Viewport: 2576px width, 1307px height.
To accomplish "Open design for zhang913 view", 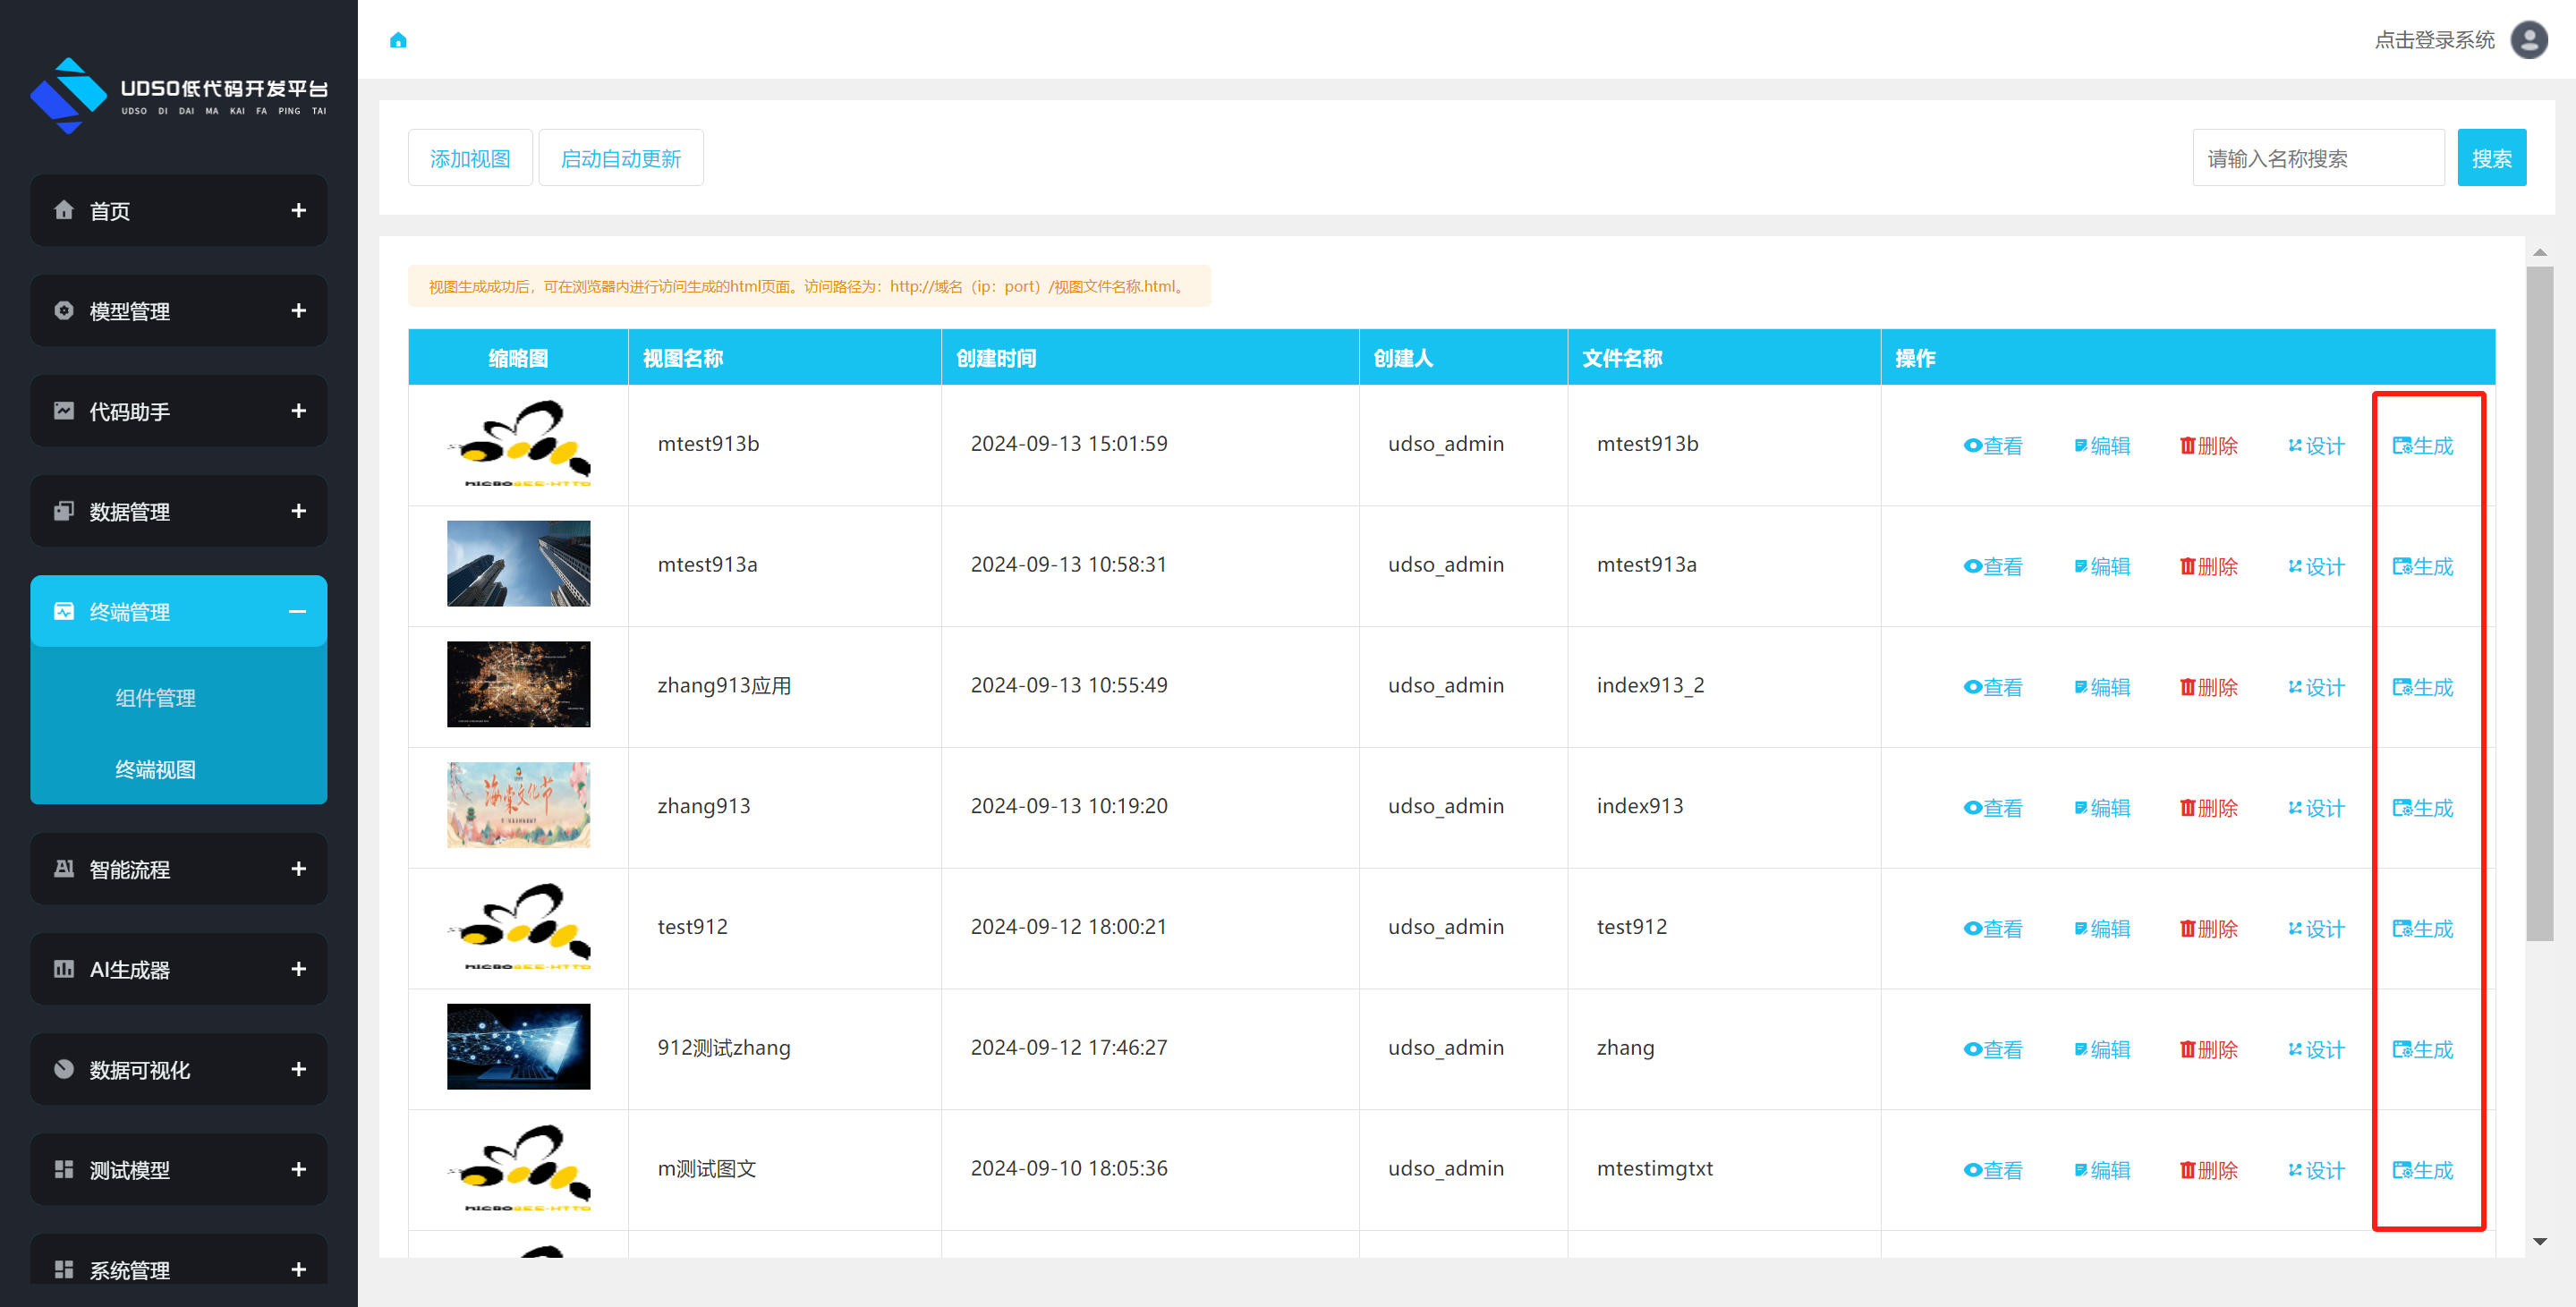I will 2316,808.
